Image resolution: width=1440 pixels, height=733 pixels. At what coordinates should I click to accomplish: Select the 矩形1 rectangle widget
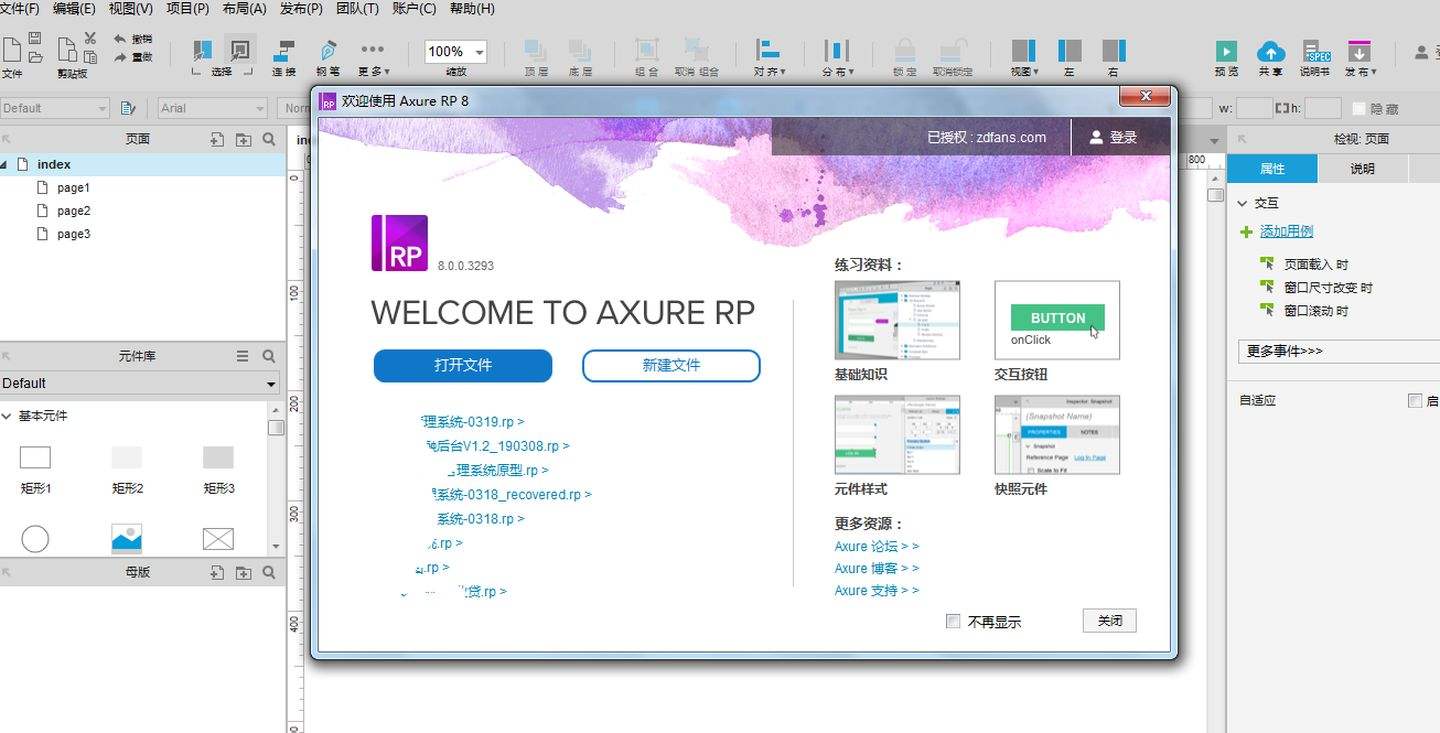35,469
